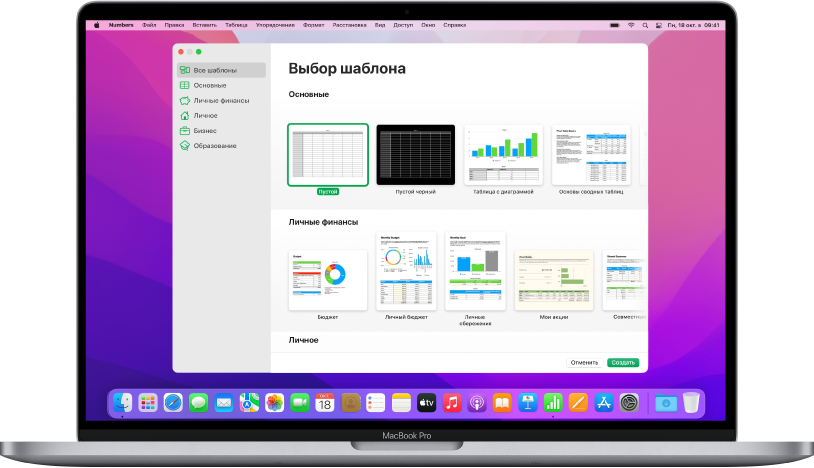Select Основные category in sidebar
The height and width of the screenshot is (468, 814).
click(221, 85)
